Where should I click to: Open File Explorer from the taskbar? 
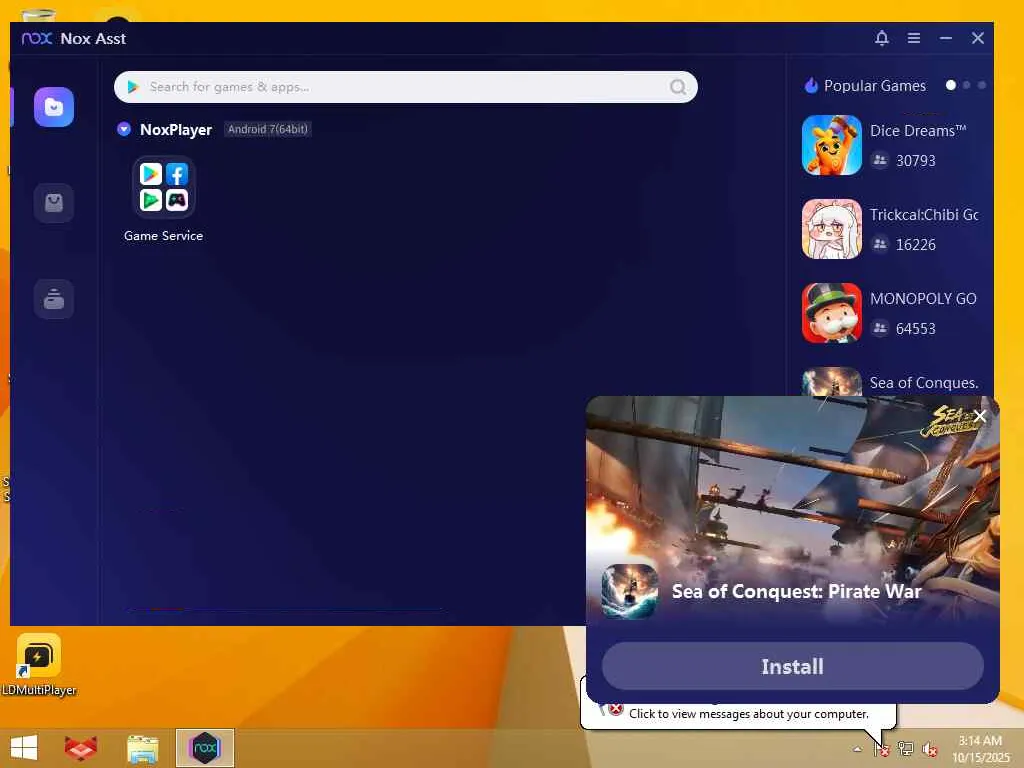[x=142, y=748]
